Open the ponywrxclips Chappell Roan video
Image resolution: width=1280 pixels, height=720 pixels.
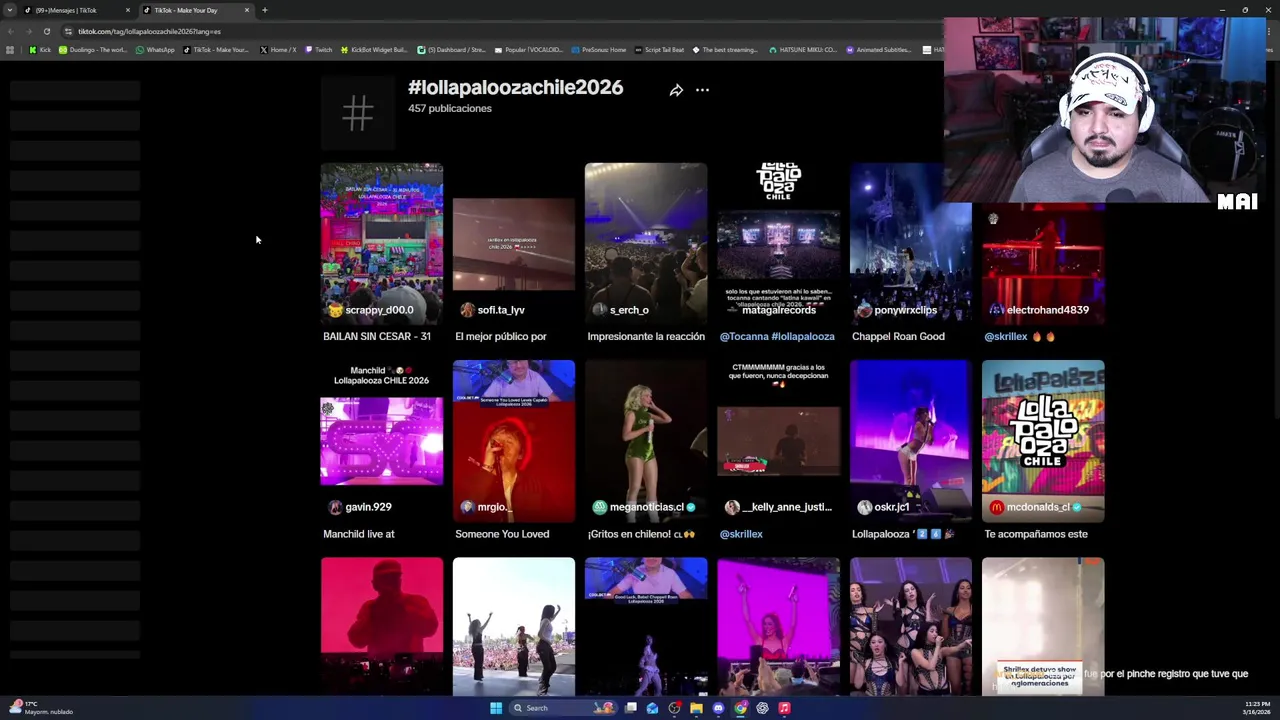click(x=910, y=244)
